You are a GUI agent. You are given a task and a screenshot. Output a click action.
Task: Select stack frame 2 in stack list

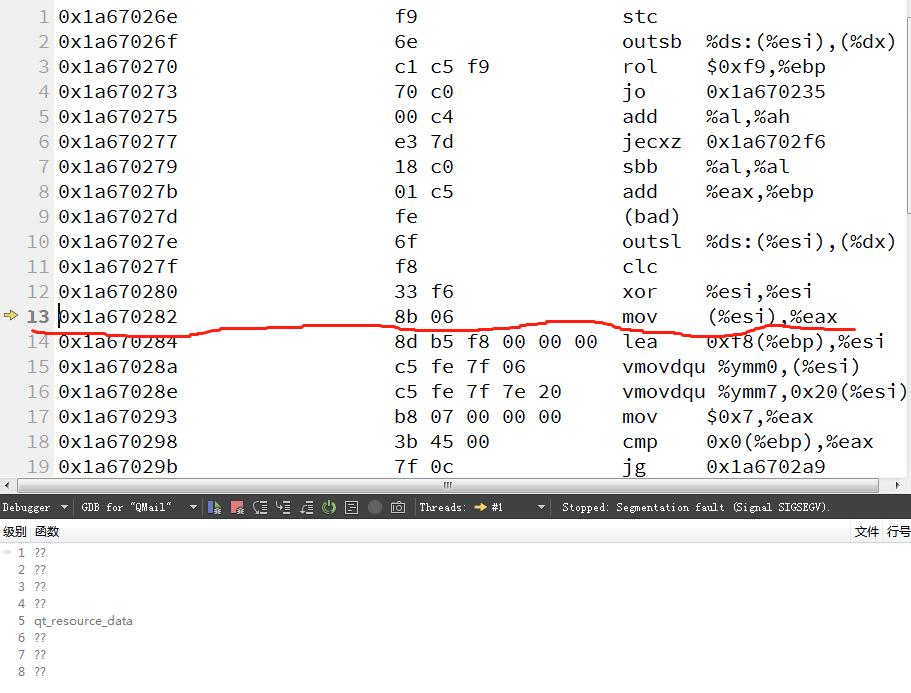coord(456,570)
